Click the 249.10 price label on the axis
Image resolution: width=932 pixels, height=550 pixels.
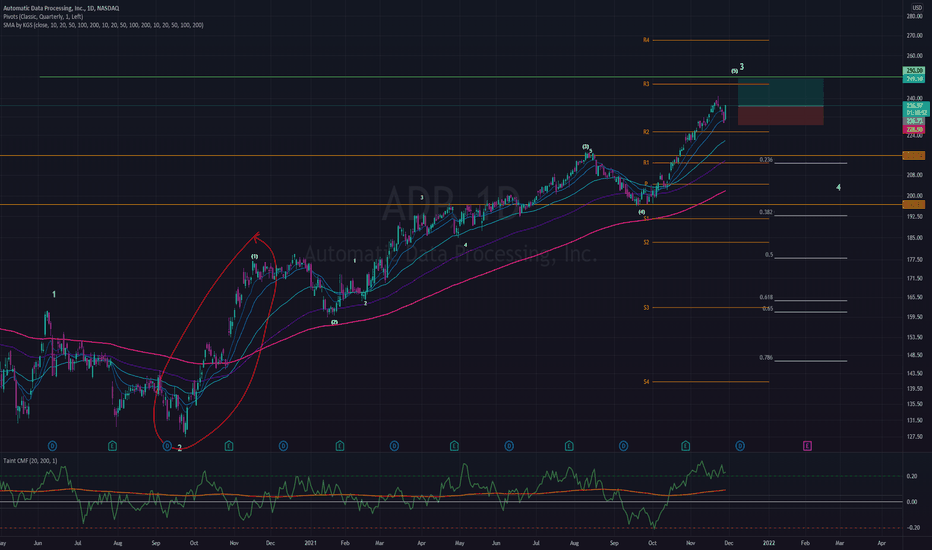pos(914,78)
